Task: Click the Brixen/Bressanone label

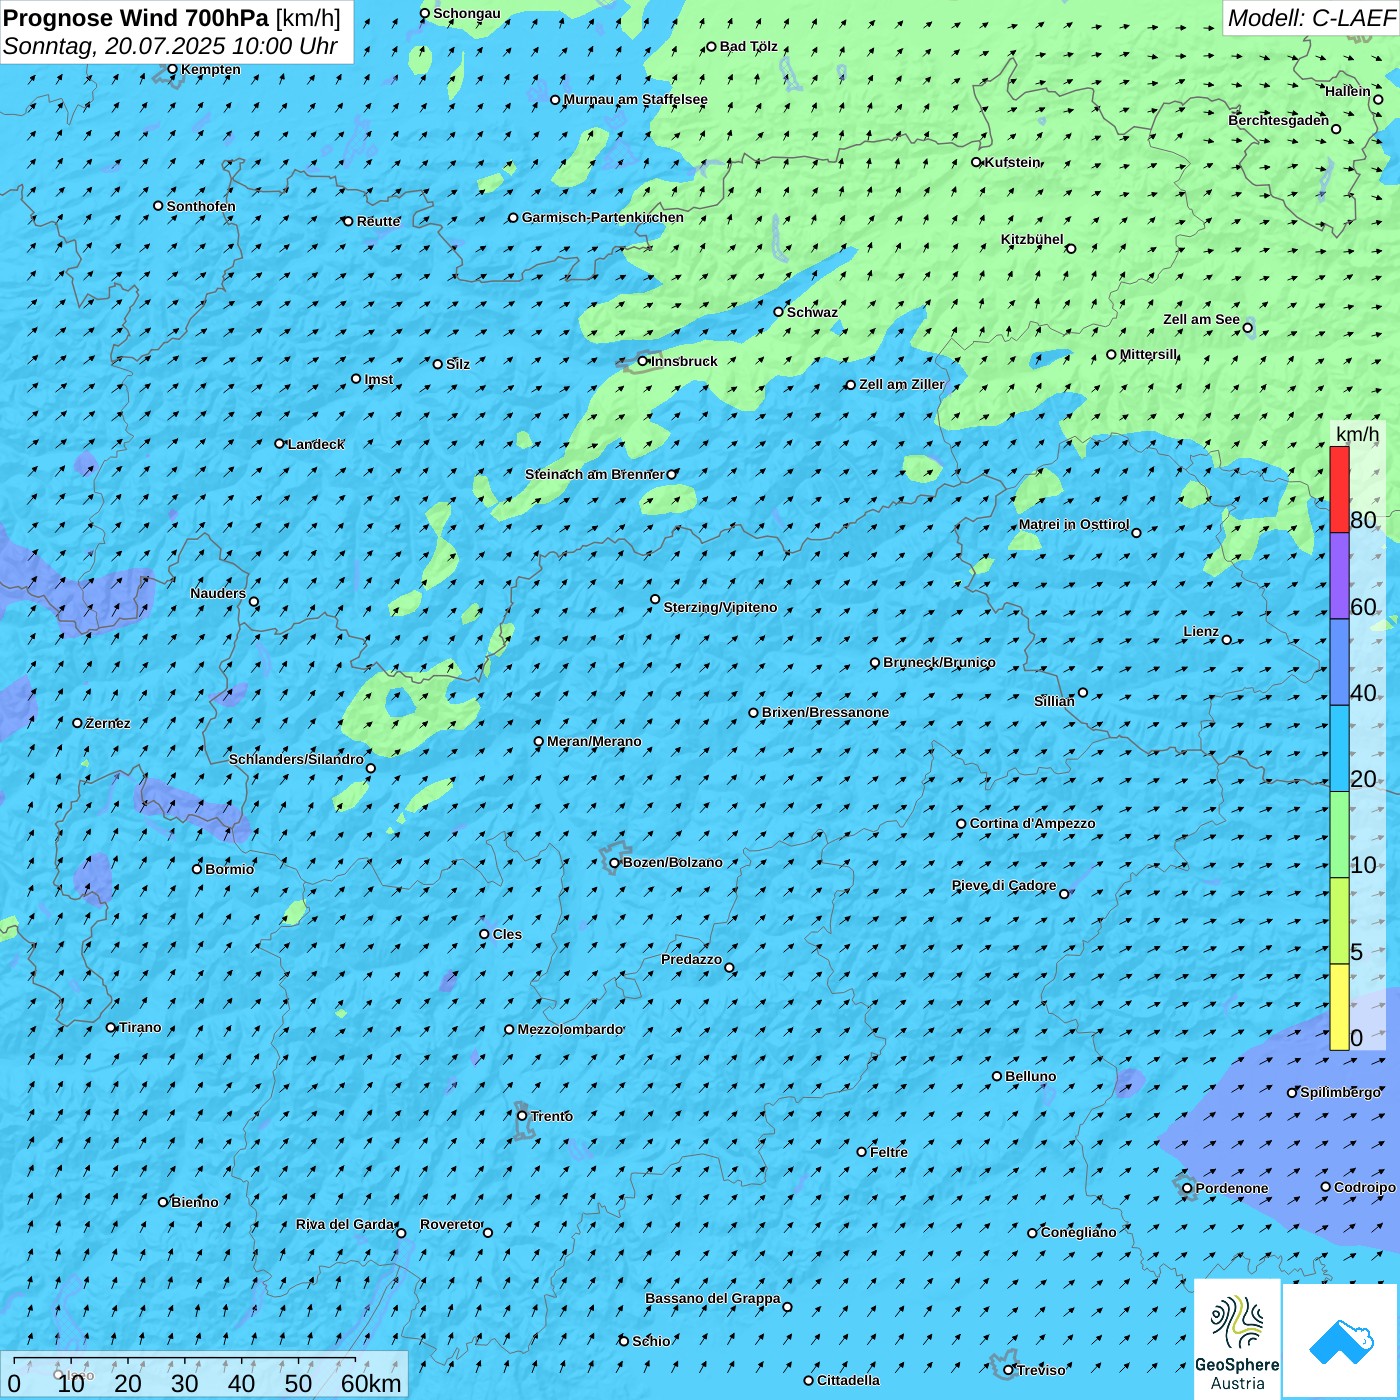Action: tap(825, 712)
